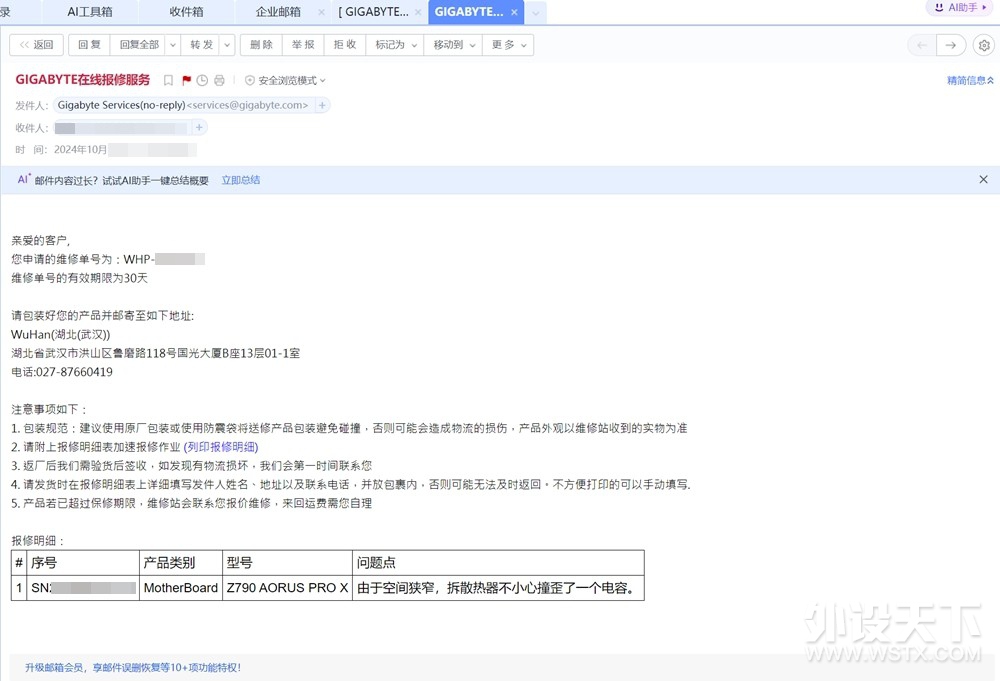Open 安全浏览模式 dropdown
Image resolution: width=1000 pixels, height=681 pixels.
click(286, 80)
